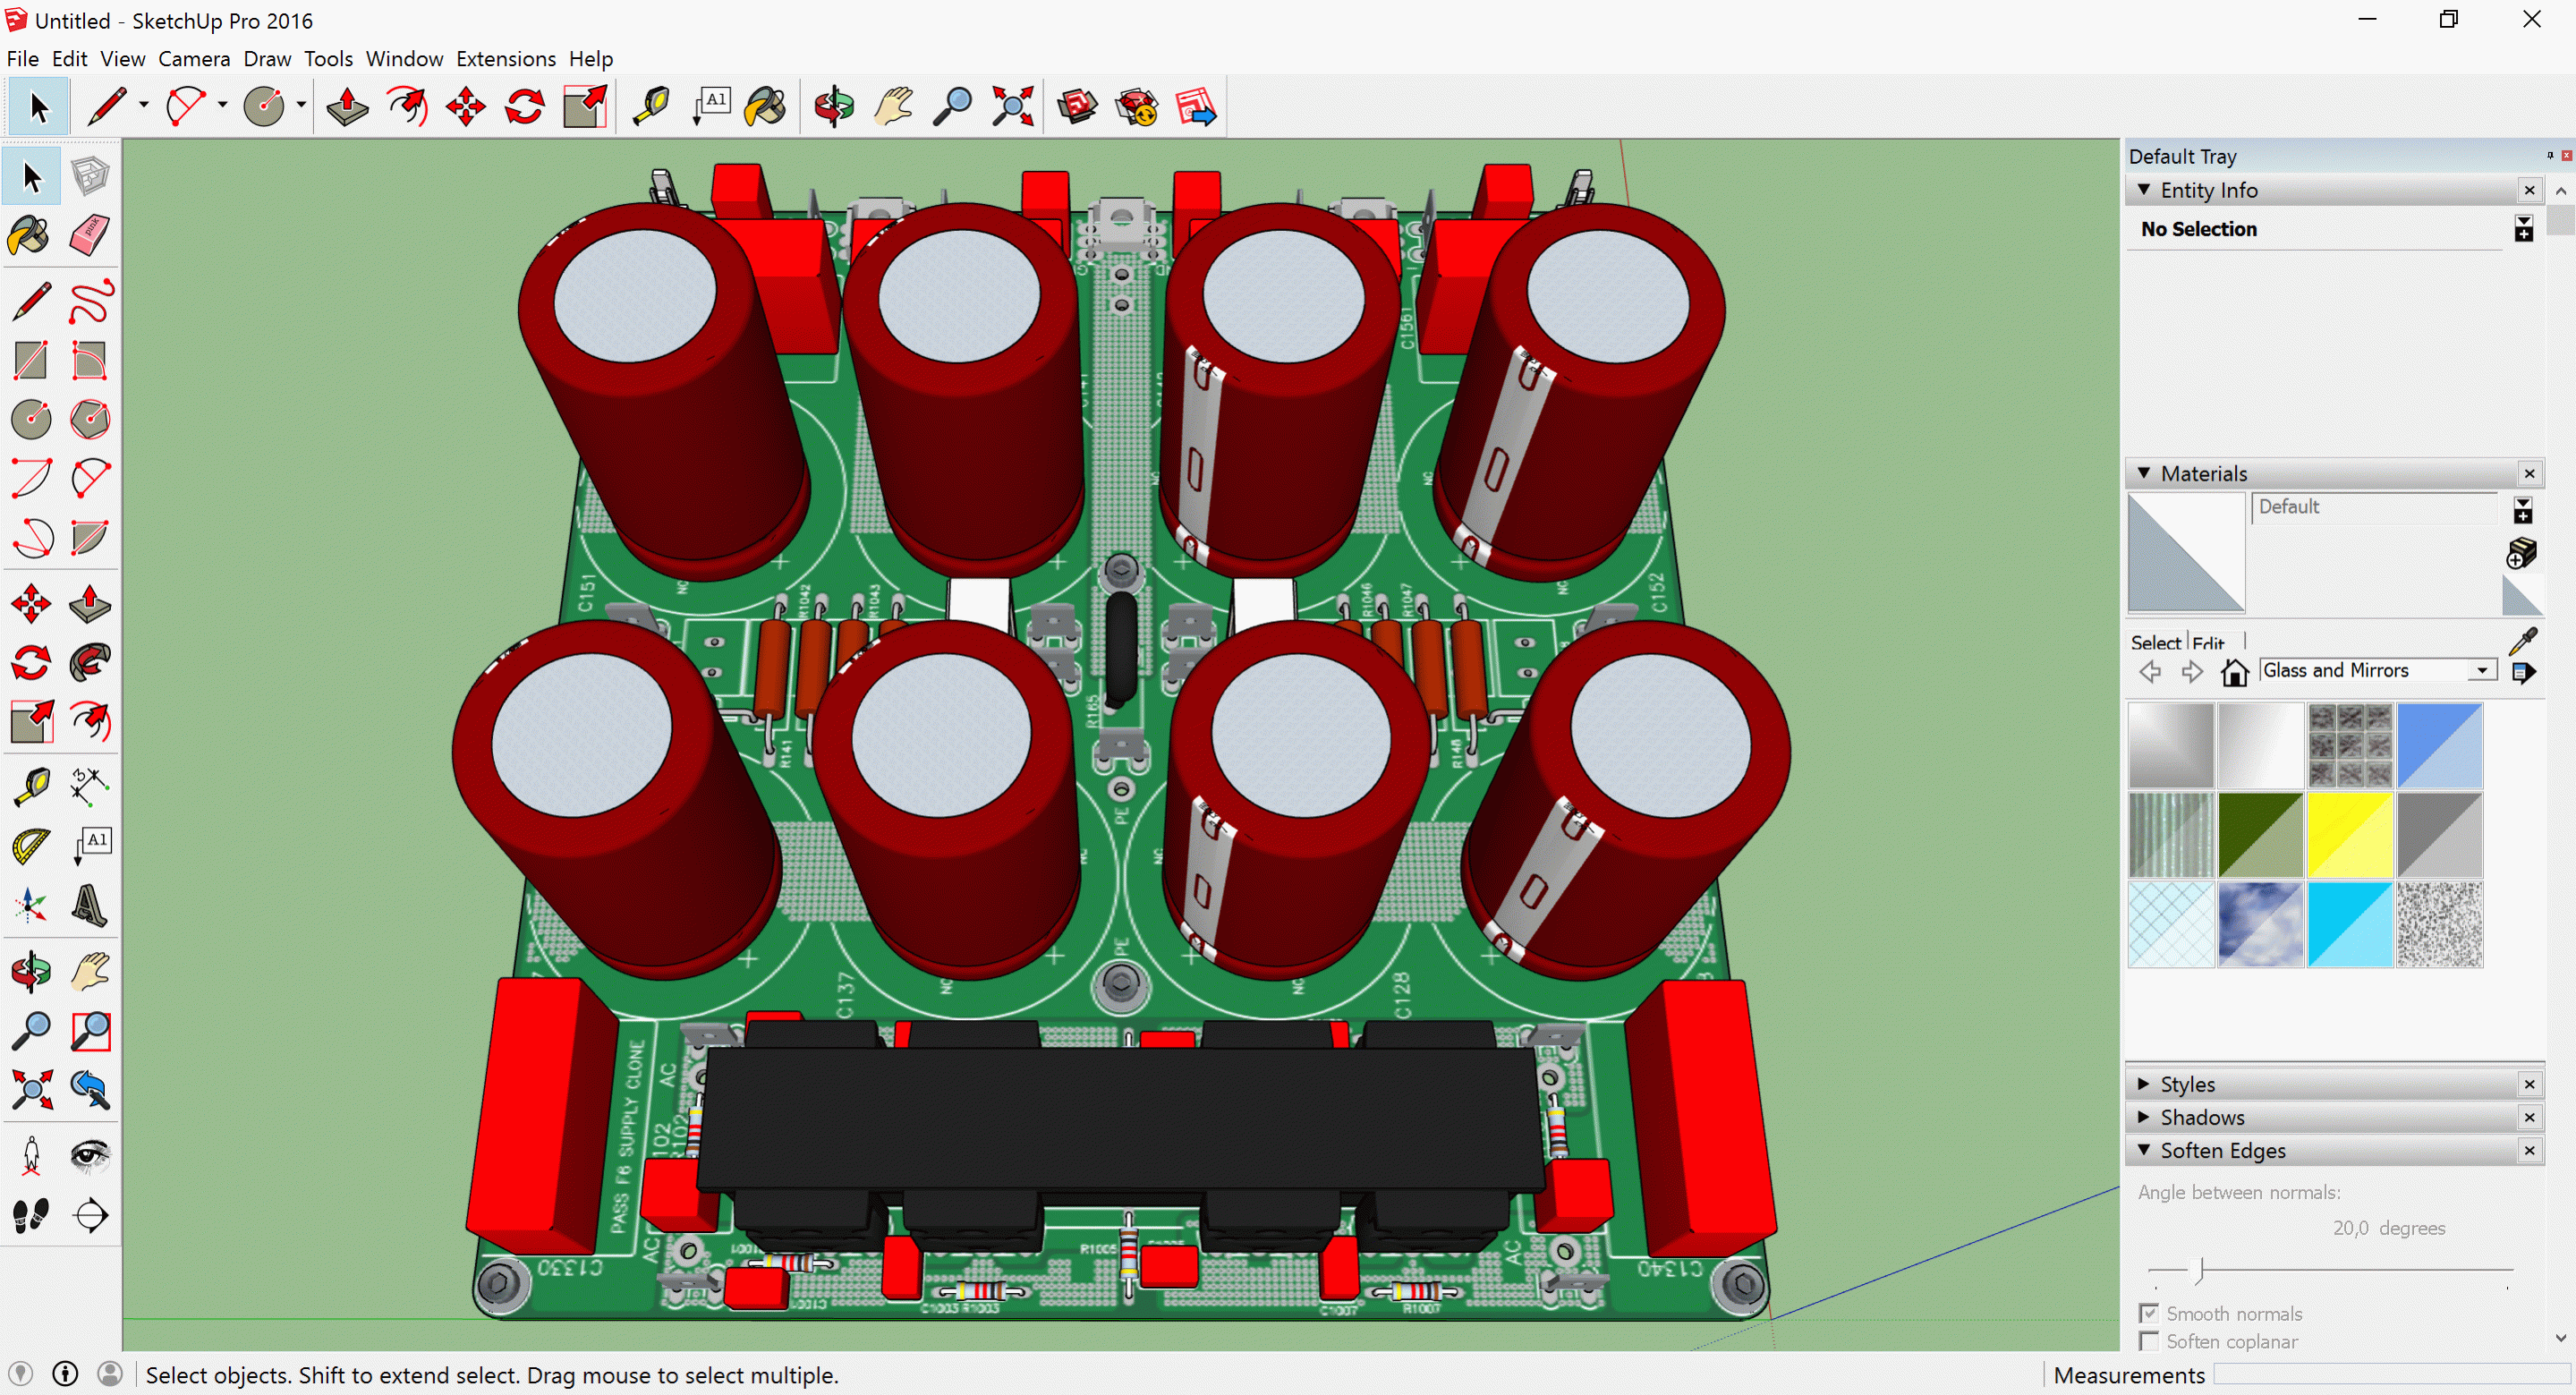
Task: Open the File menu
Action: click(x=22, y=58)
